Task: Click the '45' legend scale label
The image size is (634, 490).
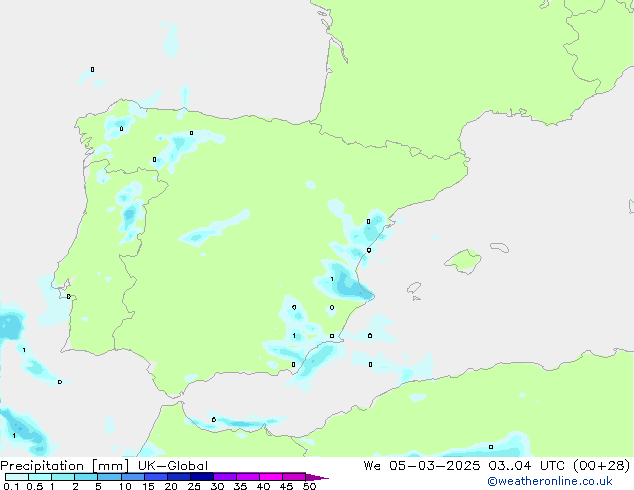Action: [x=286, y=486]
